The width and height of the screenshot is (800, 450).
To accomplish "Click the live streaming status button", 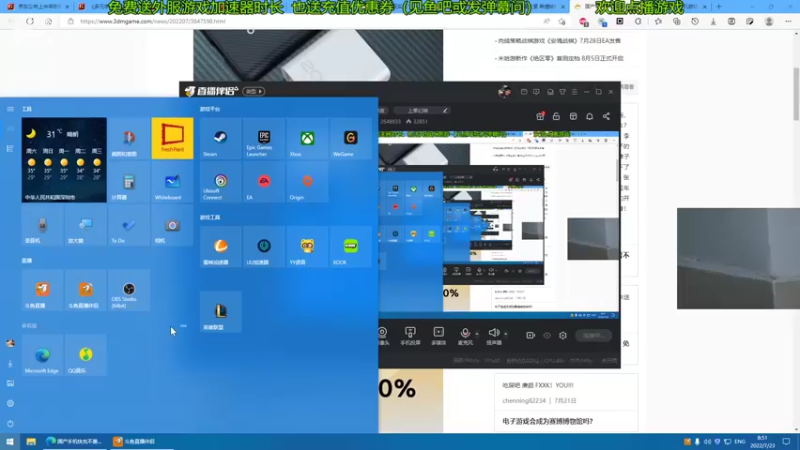I will [593, 335].
